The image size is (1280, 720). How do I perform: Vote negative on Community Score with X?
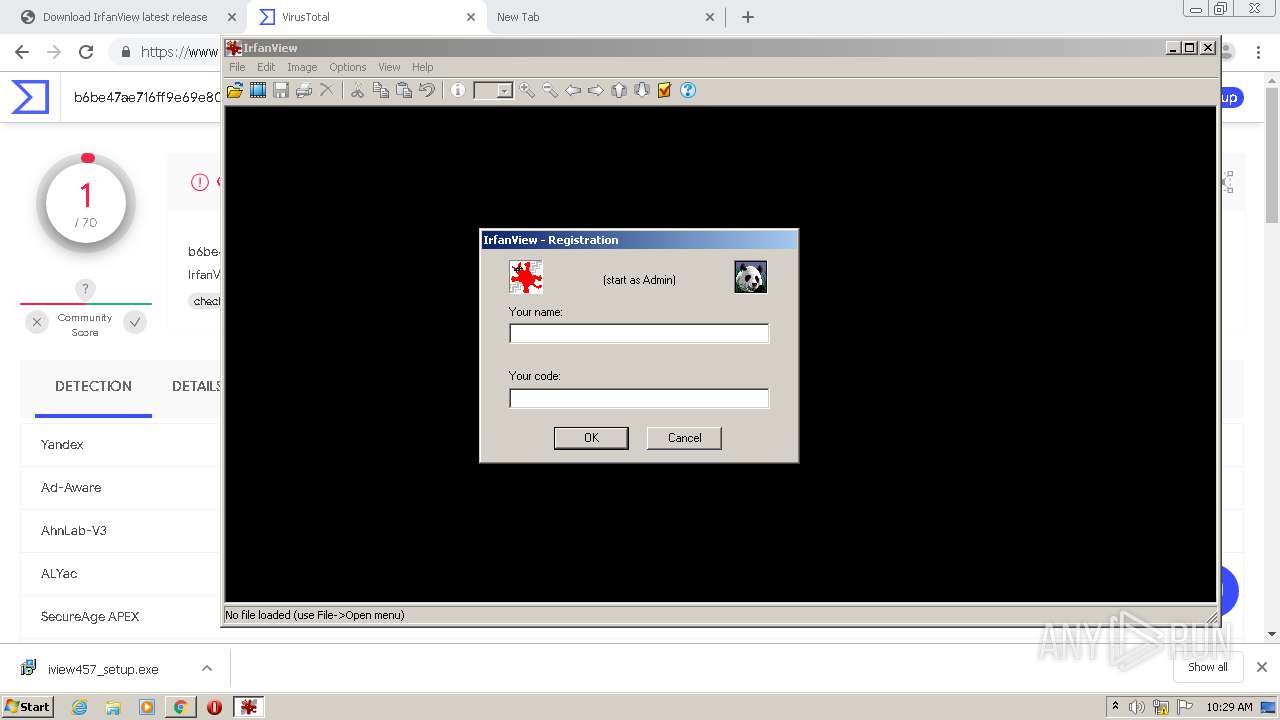pyautogui.click(x=37, y=322)
